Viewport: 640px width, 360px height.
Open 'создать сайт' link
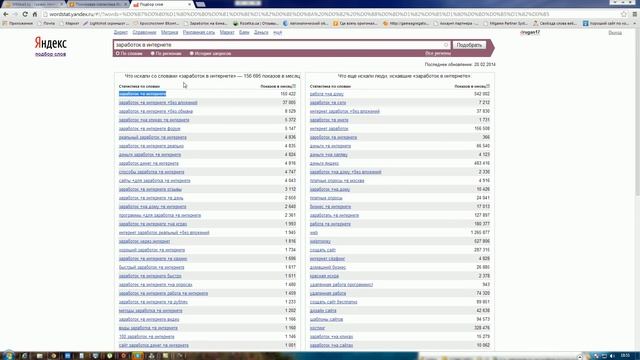[x=323, y=250]
